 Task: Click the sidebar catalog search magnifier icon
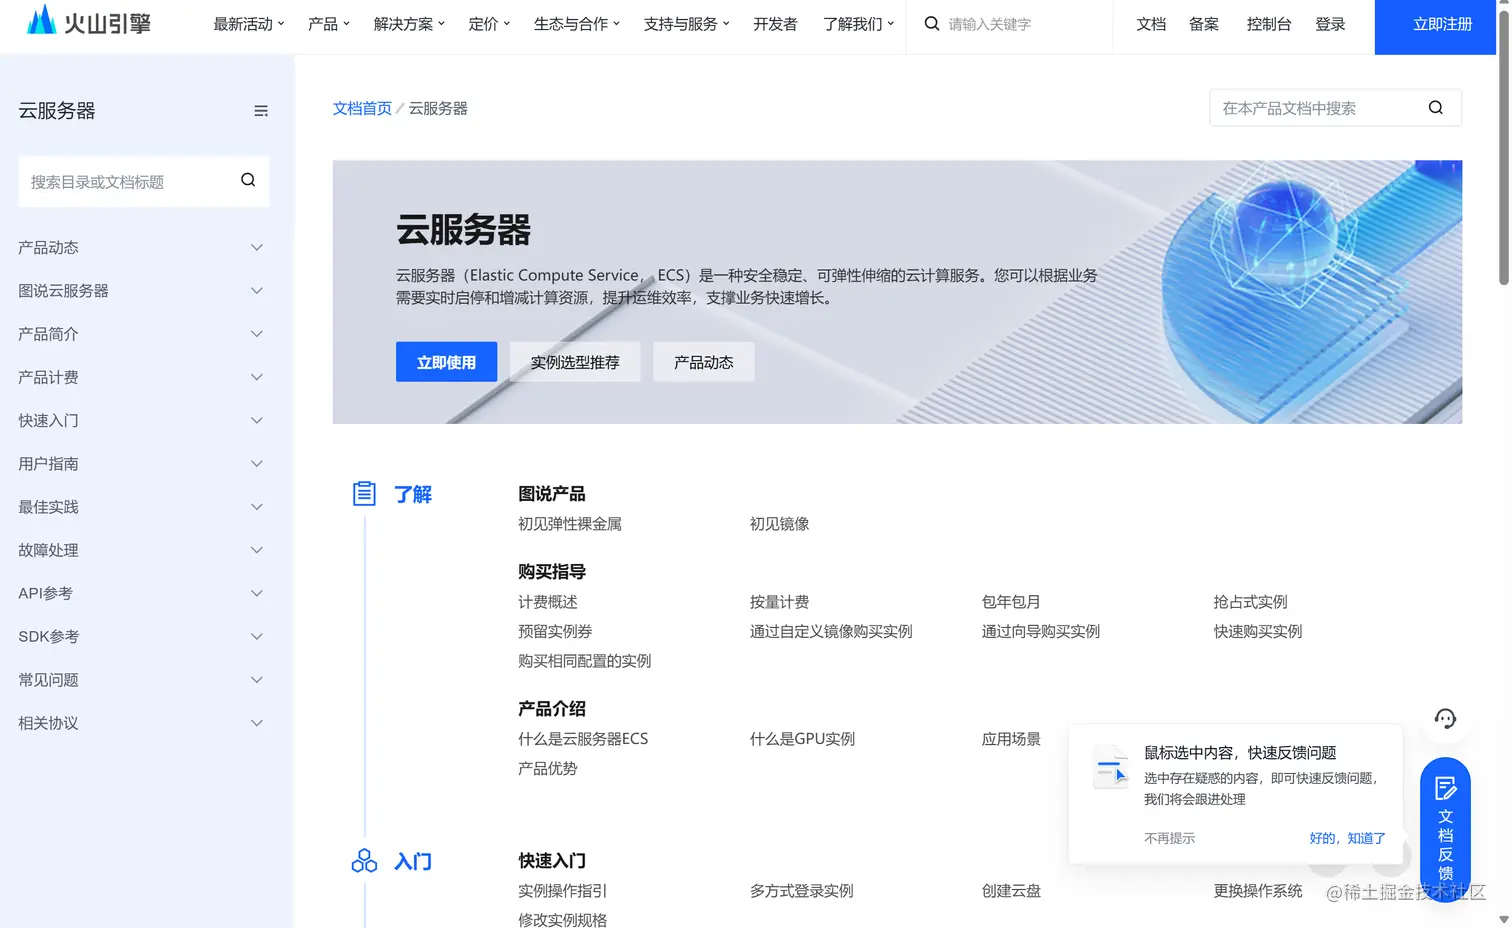(248, 180)
